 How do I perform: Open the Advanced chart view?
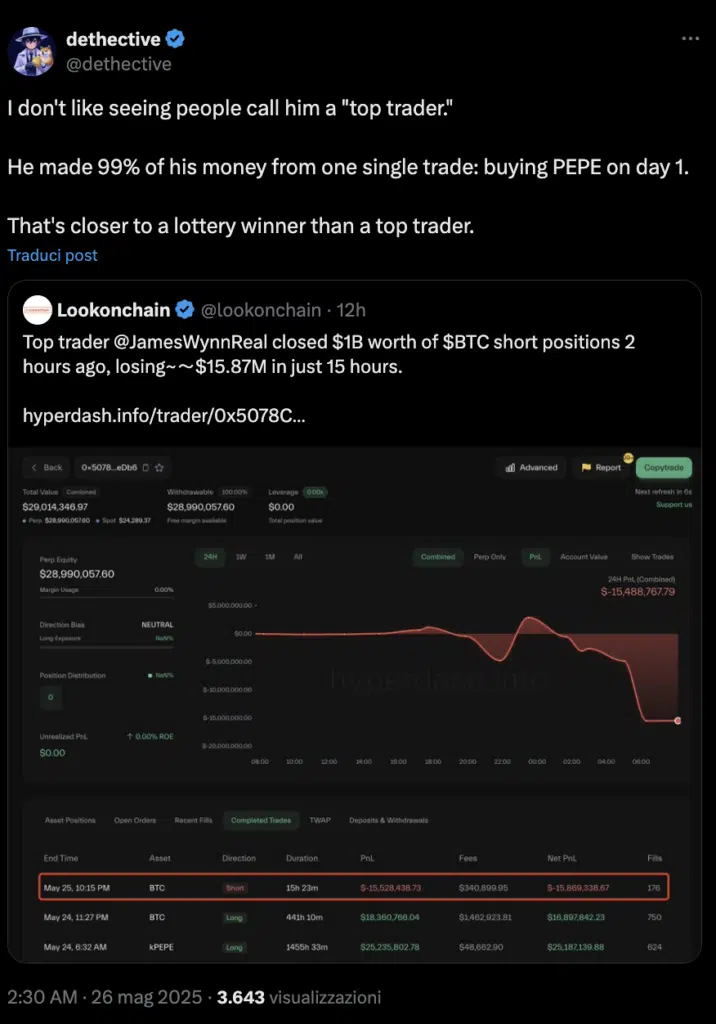click(x=532, y=468)
